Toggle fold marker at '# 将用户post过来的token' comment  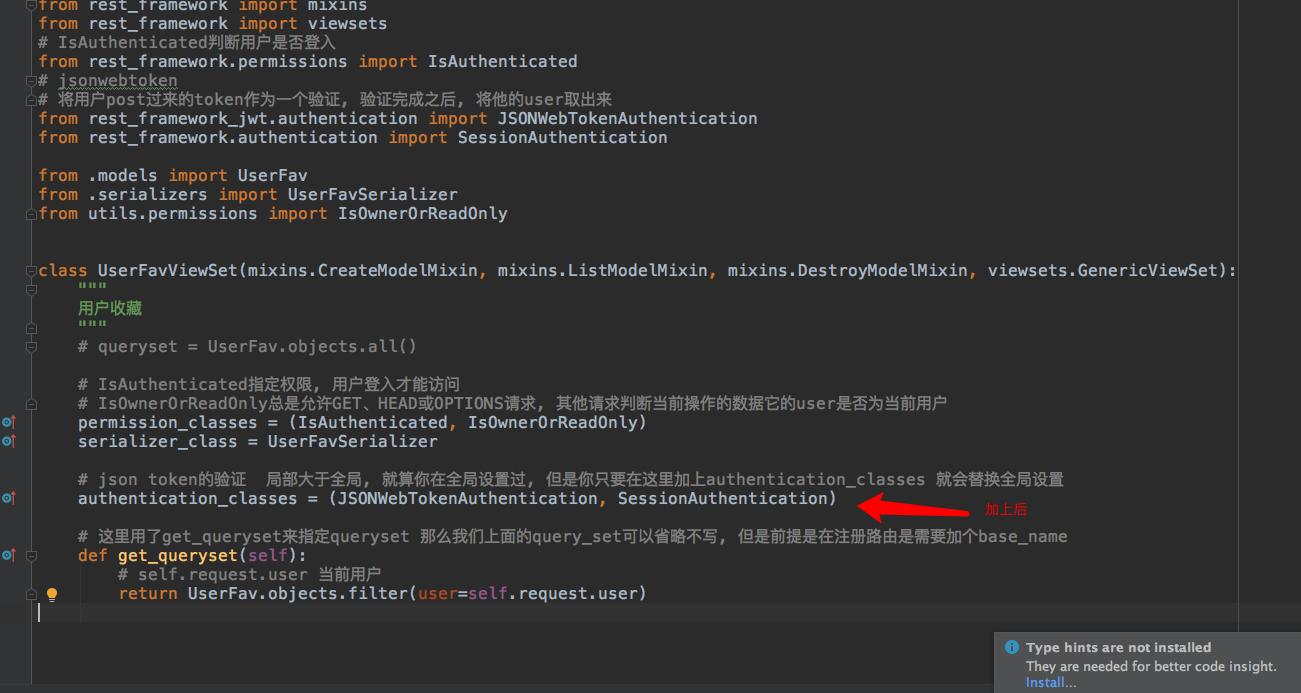pos(32,99)
